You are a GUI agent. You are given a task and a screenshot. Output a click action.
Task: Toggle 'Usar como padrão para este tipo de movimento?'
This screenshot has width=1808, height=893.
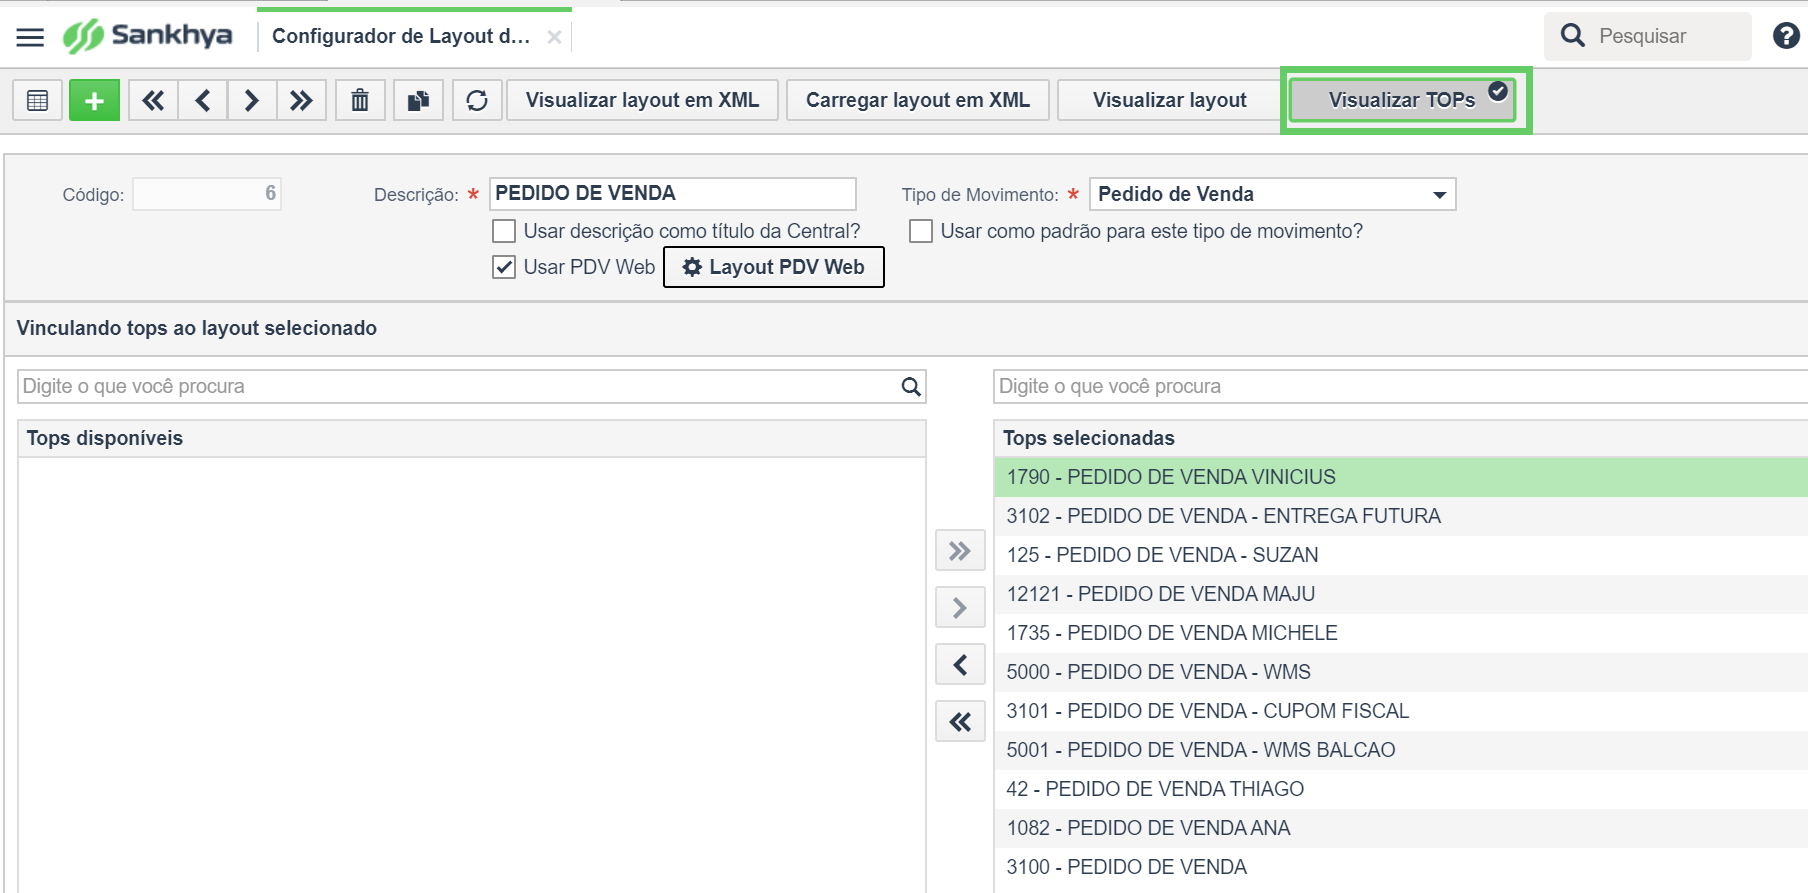click(x=921, y=231)
